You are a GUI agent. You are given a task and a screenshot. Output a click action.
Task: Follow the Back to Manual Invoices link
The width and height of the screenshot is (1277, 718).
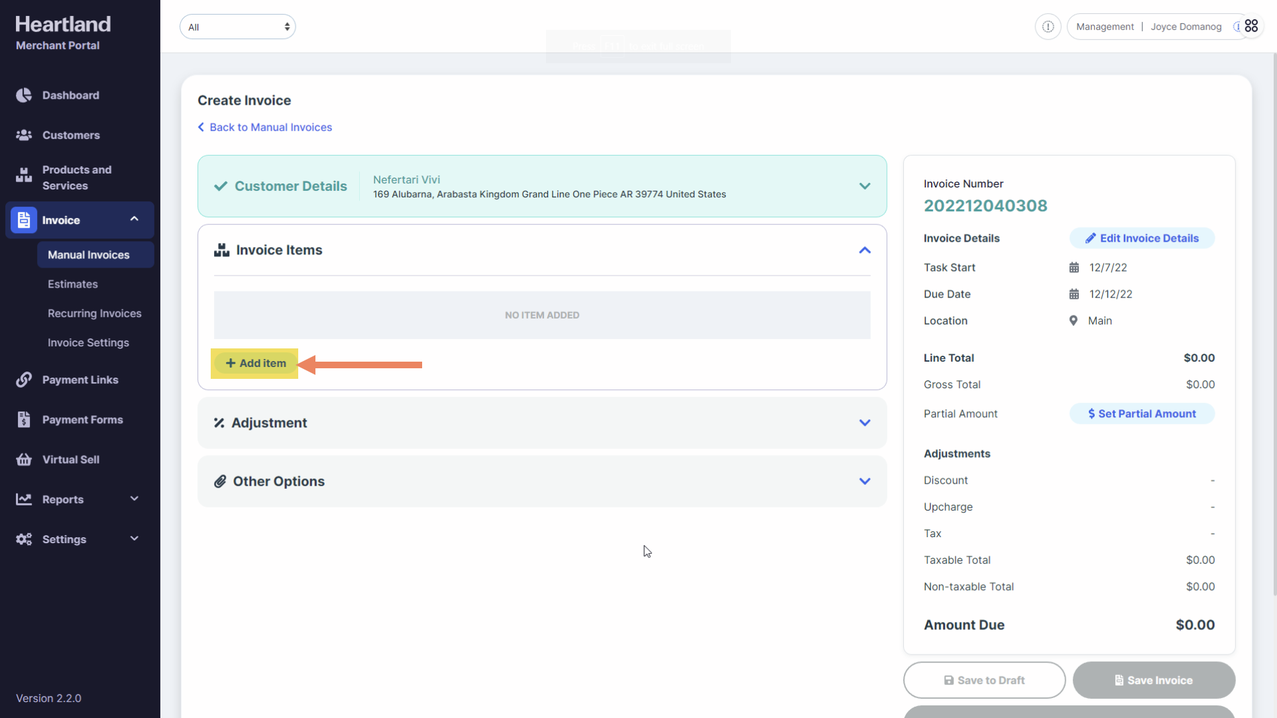(x=270, y=127)
